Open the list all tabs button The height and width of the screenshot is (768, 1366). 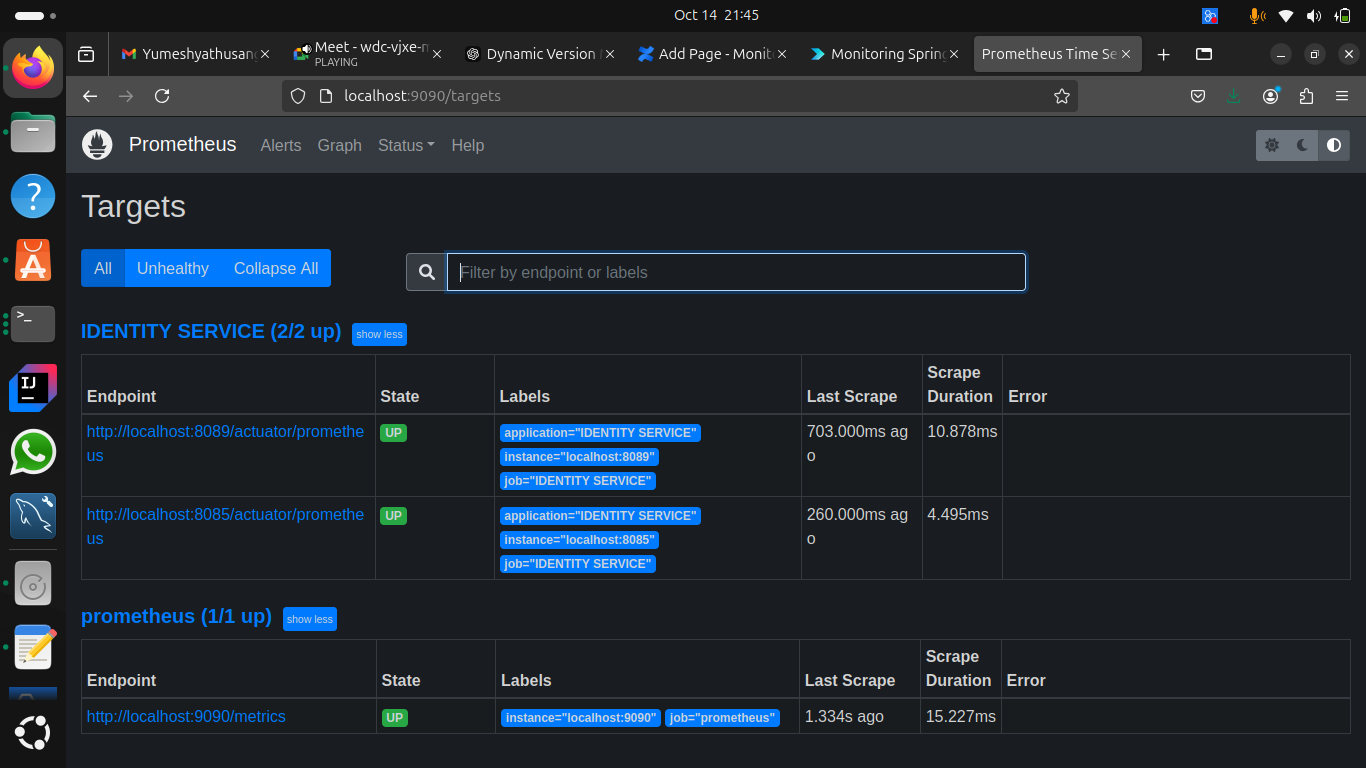(1204, 54)
